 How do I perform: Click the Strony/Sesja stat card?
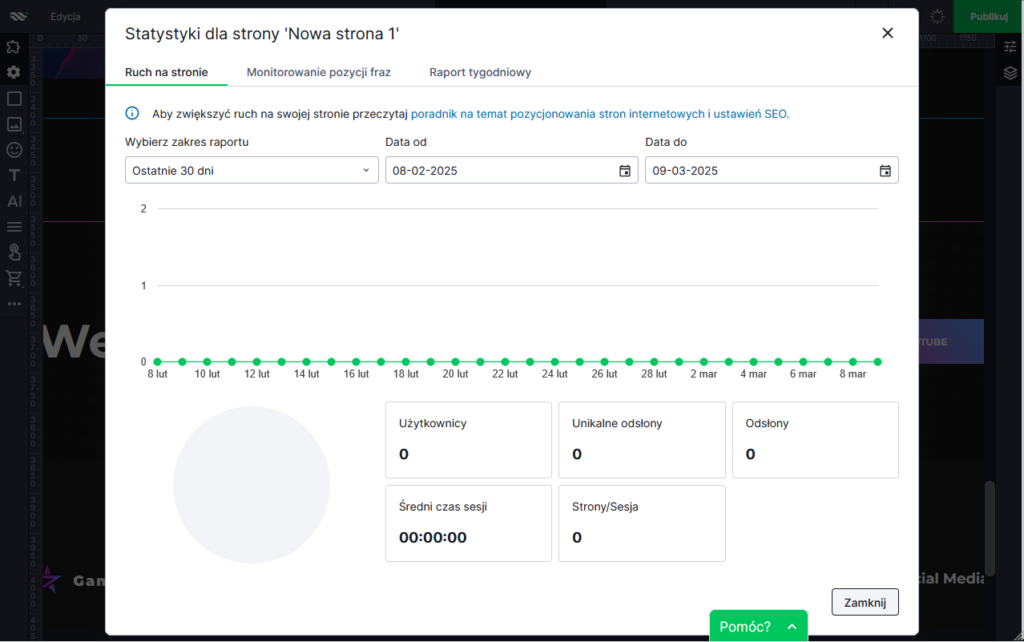(642, 523)
